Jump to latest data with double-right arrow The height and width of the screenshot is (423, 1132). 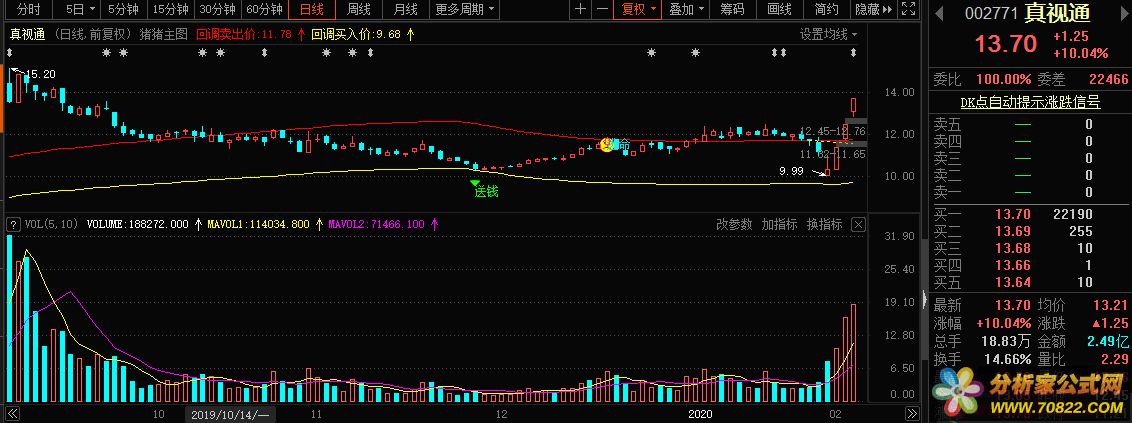912,414
